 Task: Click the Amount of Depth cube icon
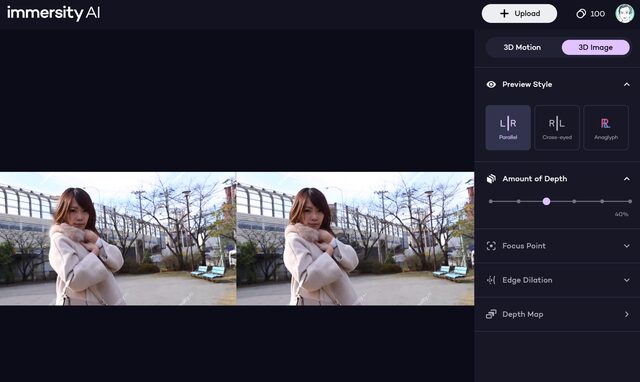pos(491,179)
